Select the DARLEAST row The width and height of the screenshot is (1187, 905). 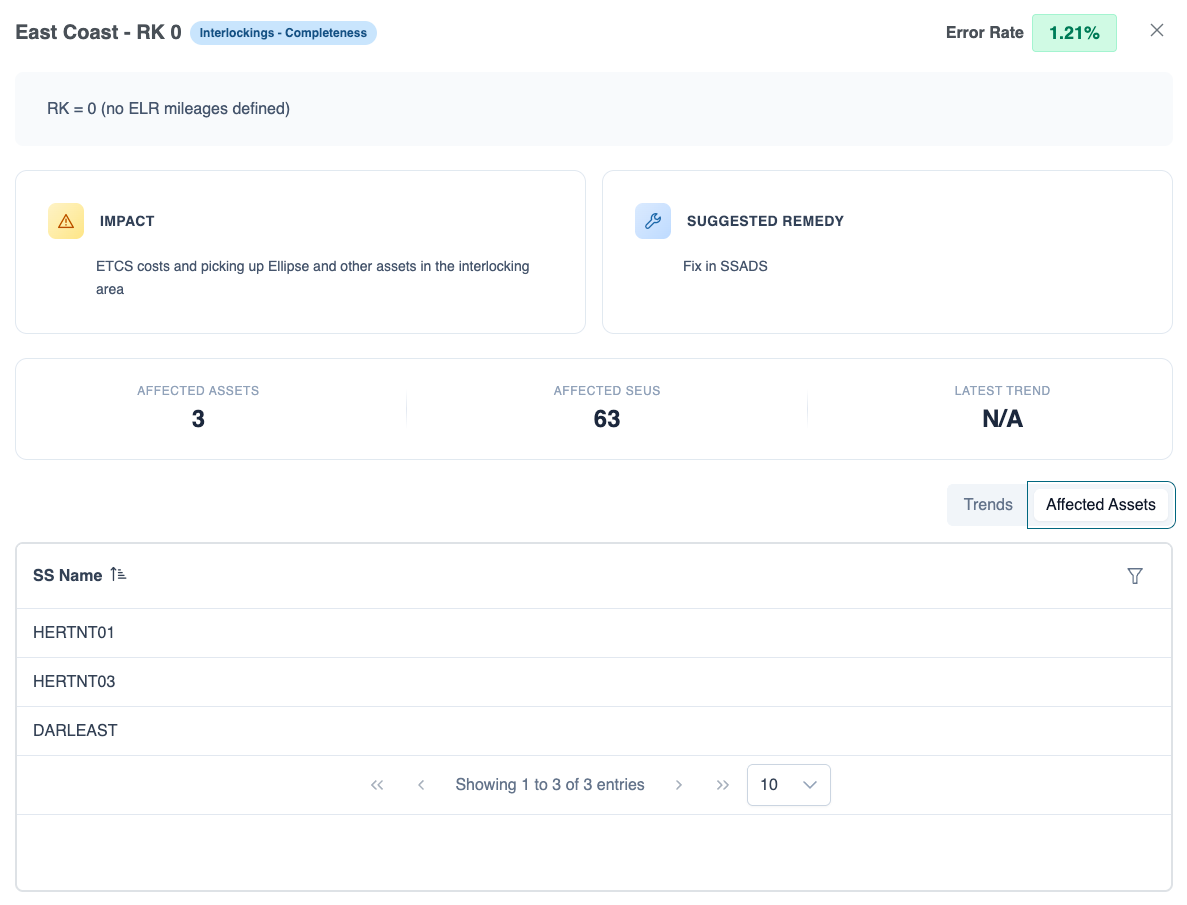[x=75, y=730]
